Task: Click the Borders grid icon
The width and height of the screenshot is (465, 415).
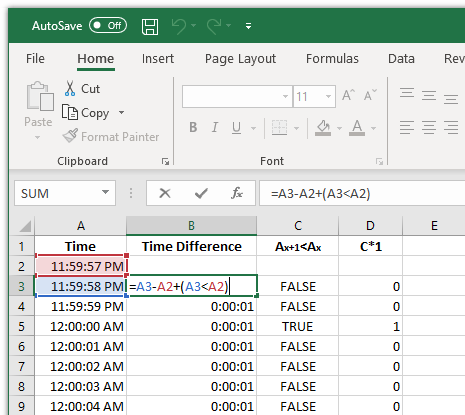Action: pyautogui.click(x=279, y=128)
